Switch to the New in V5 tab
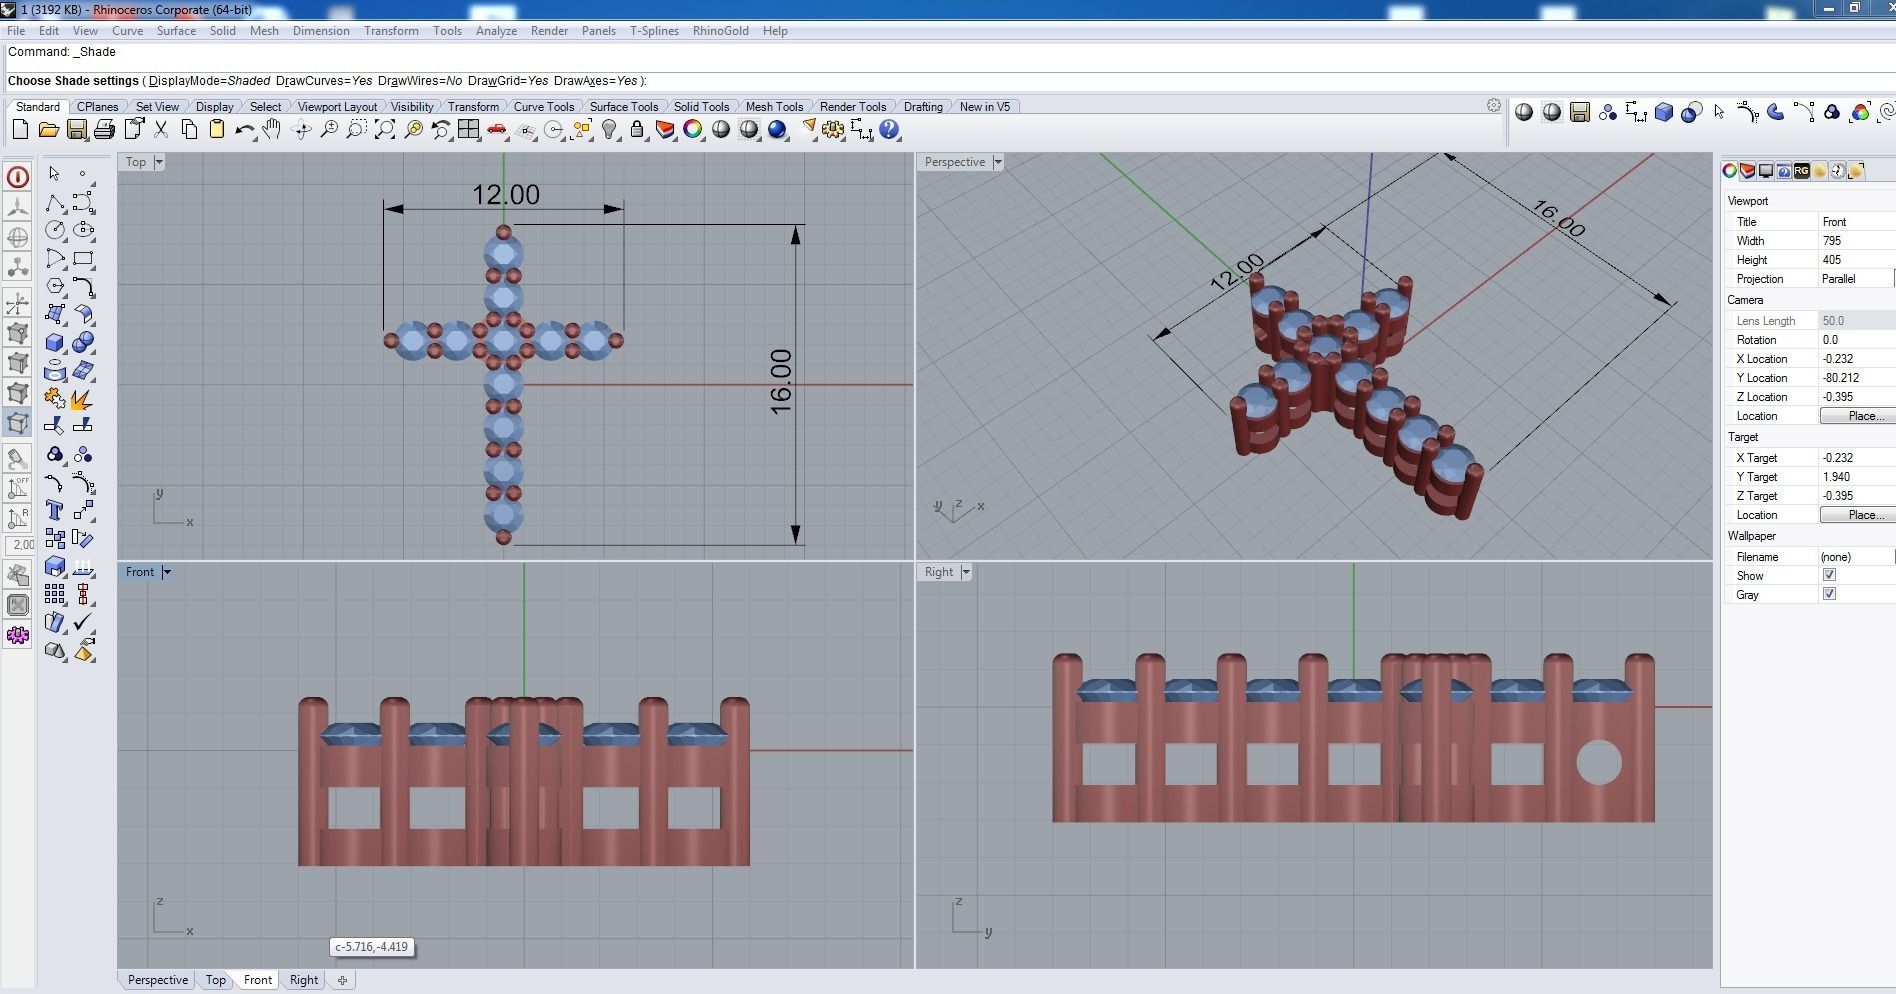This screenshot has height=994, width=1896. tap(985, 107)
